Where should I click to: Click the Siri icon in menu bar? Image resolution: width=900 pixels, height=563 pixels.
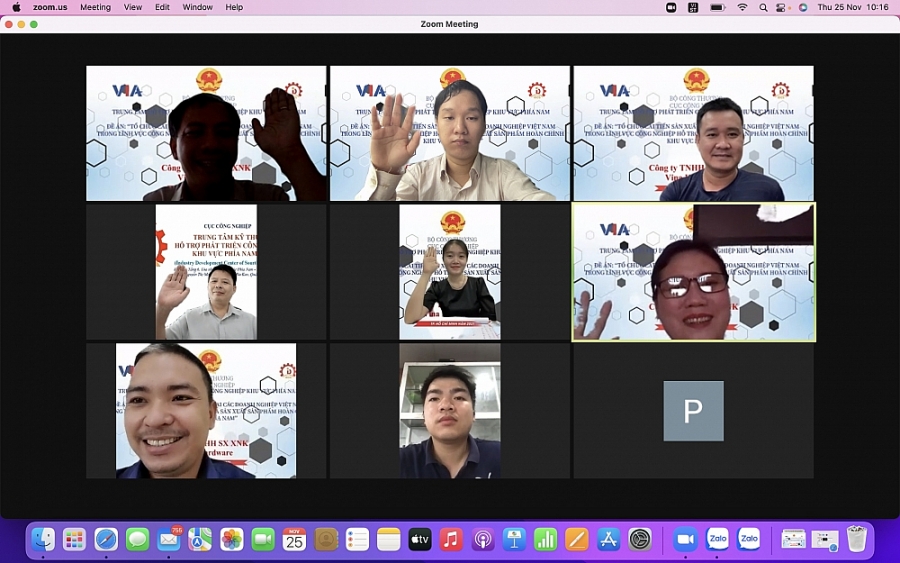click(803, 7)
